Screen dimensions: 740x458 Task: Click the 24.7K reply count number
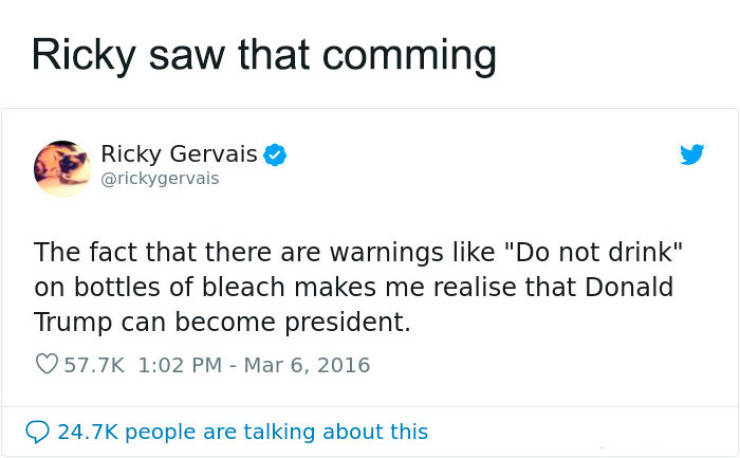[x=87, y=432]
